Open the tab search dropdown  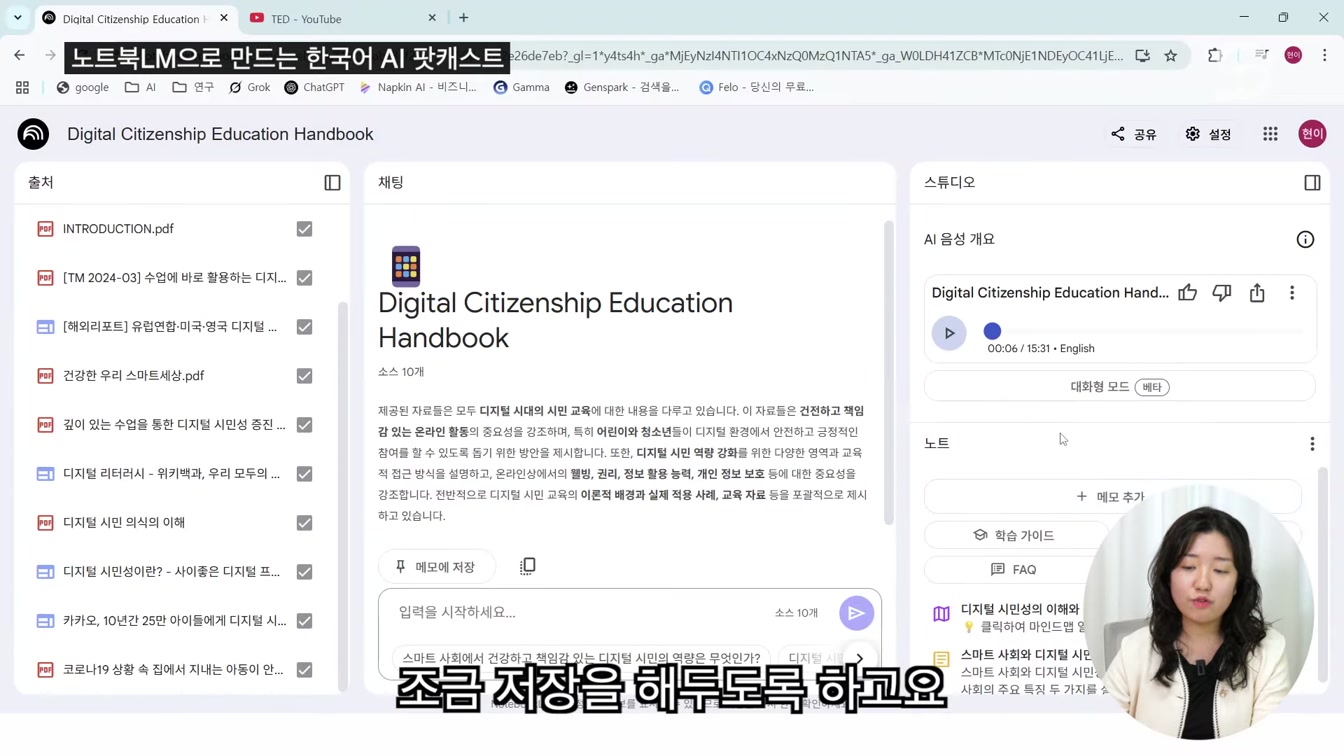click(17, 18)
